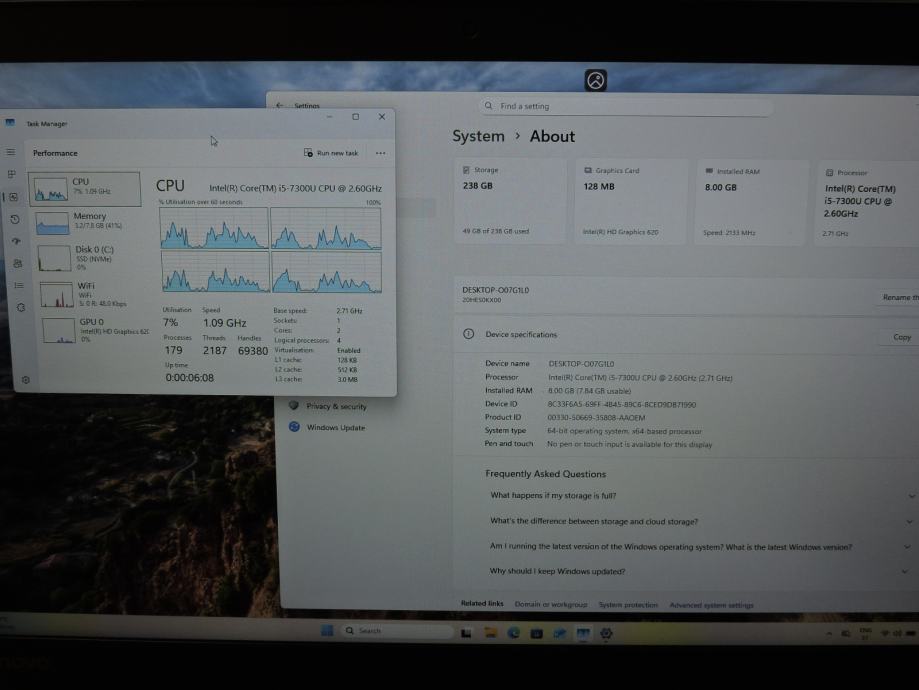Click the Uptime value 0:00:06:08

[189, 378]
